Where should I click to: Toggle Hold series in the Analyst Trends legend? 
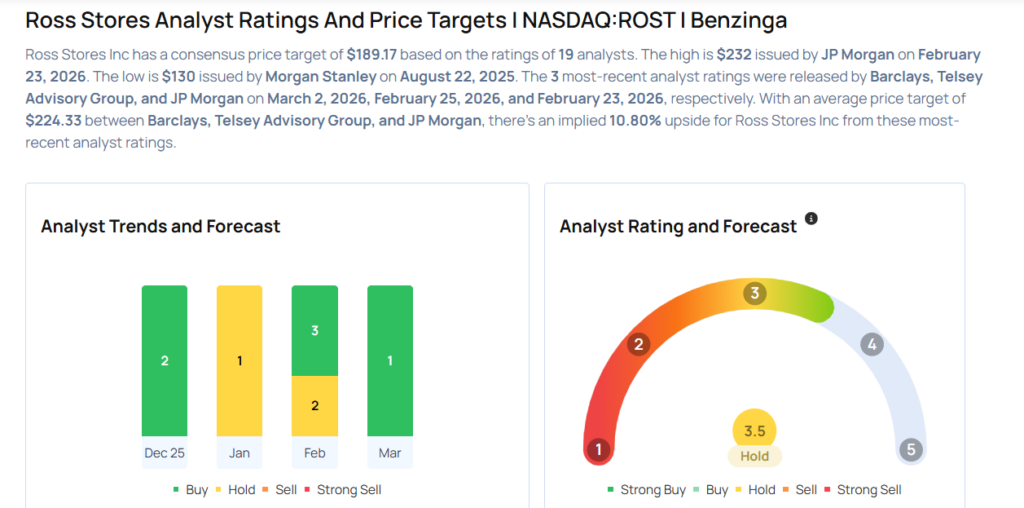pos(237,490)
